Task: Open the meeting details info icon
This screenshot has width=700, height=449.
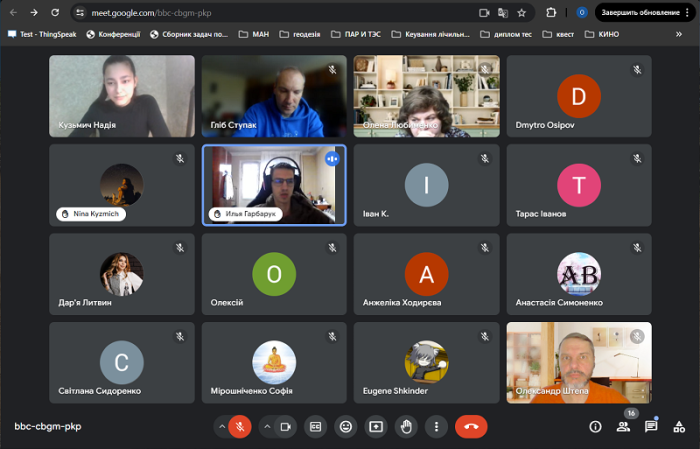Action: click(595, 426)
